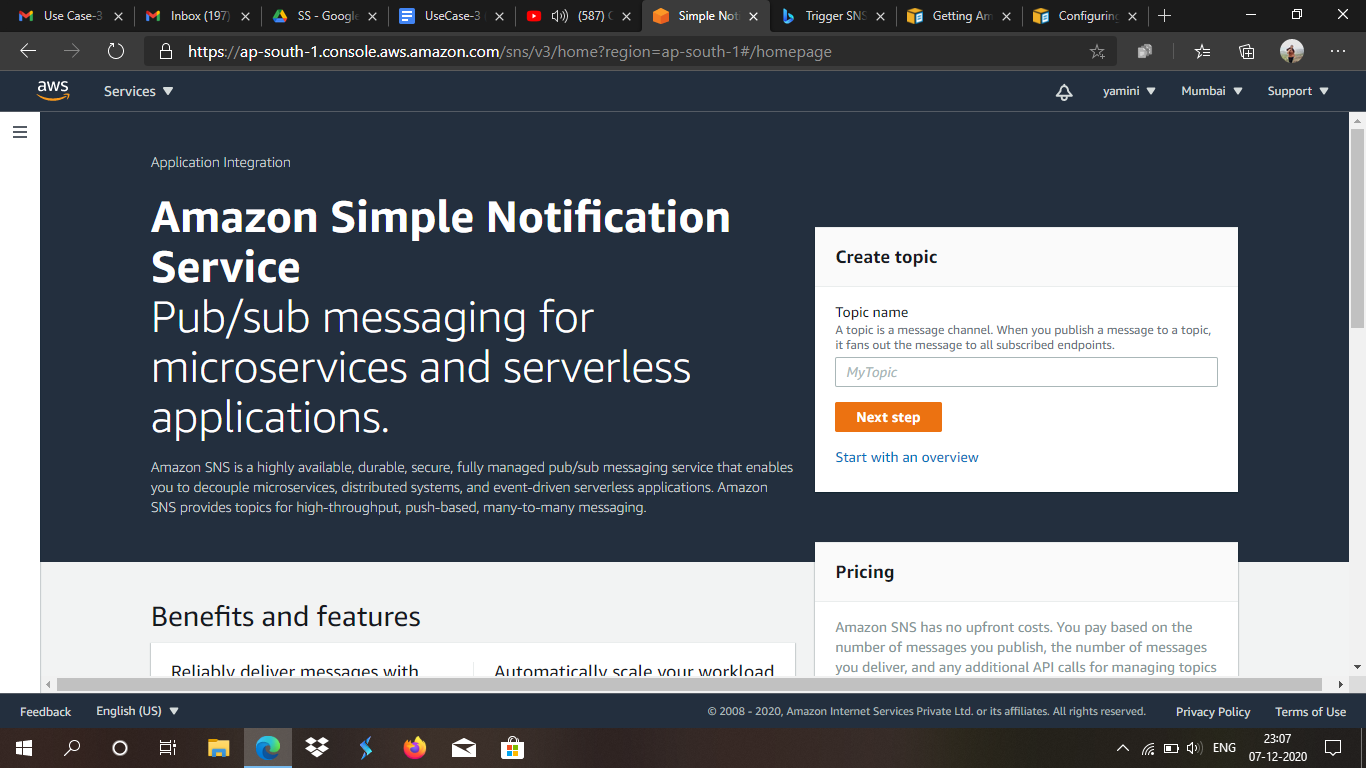Screen dimensions: 1366x768
Task: Open Start with an overview link
Action: (x=907, y=457)
